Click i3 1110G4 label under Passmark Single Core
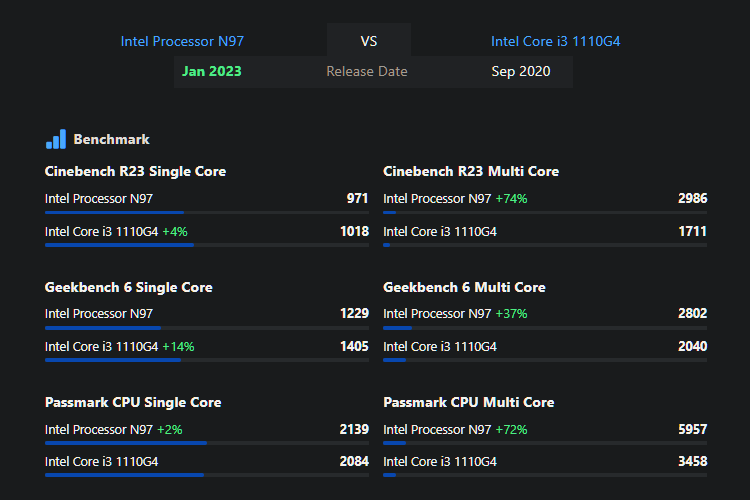750x500 pixels. pyautogui.click(x=101, y=461)
